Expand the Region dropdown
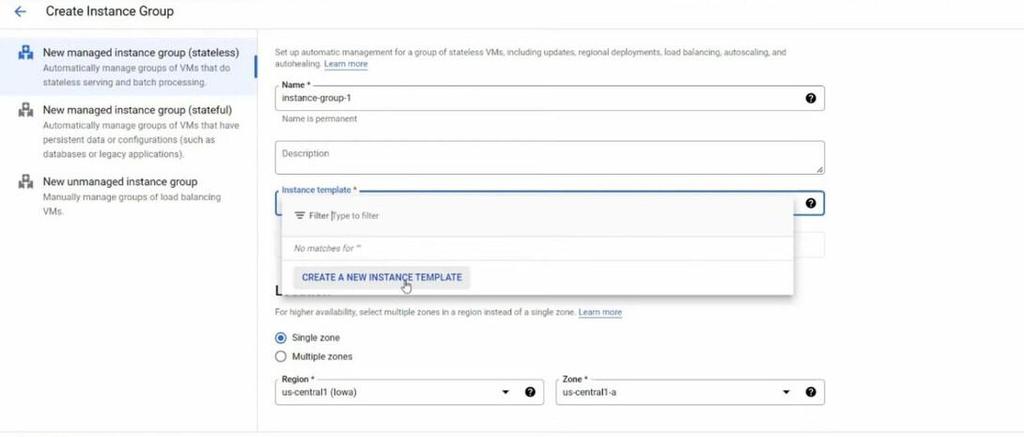 point(505,392)
